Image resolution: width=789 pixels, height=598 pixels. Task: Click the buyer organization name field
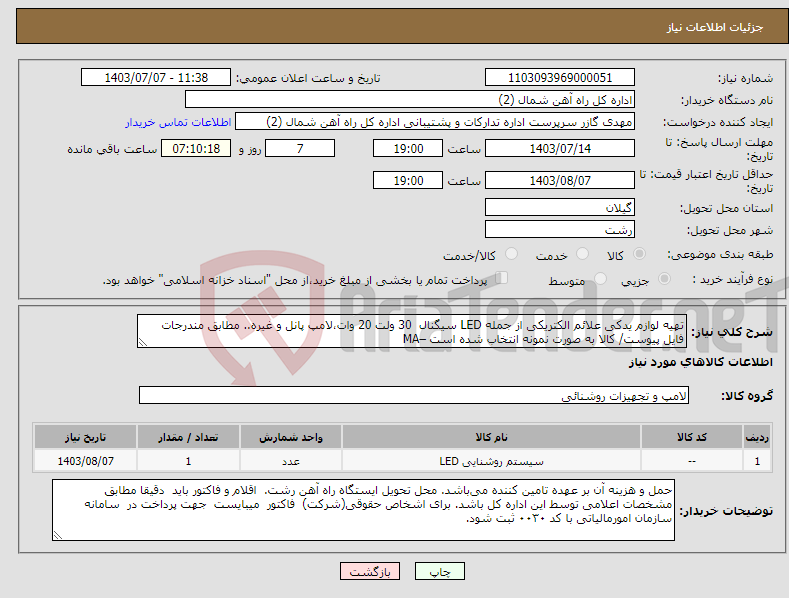coord(410,100)
